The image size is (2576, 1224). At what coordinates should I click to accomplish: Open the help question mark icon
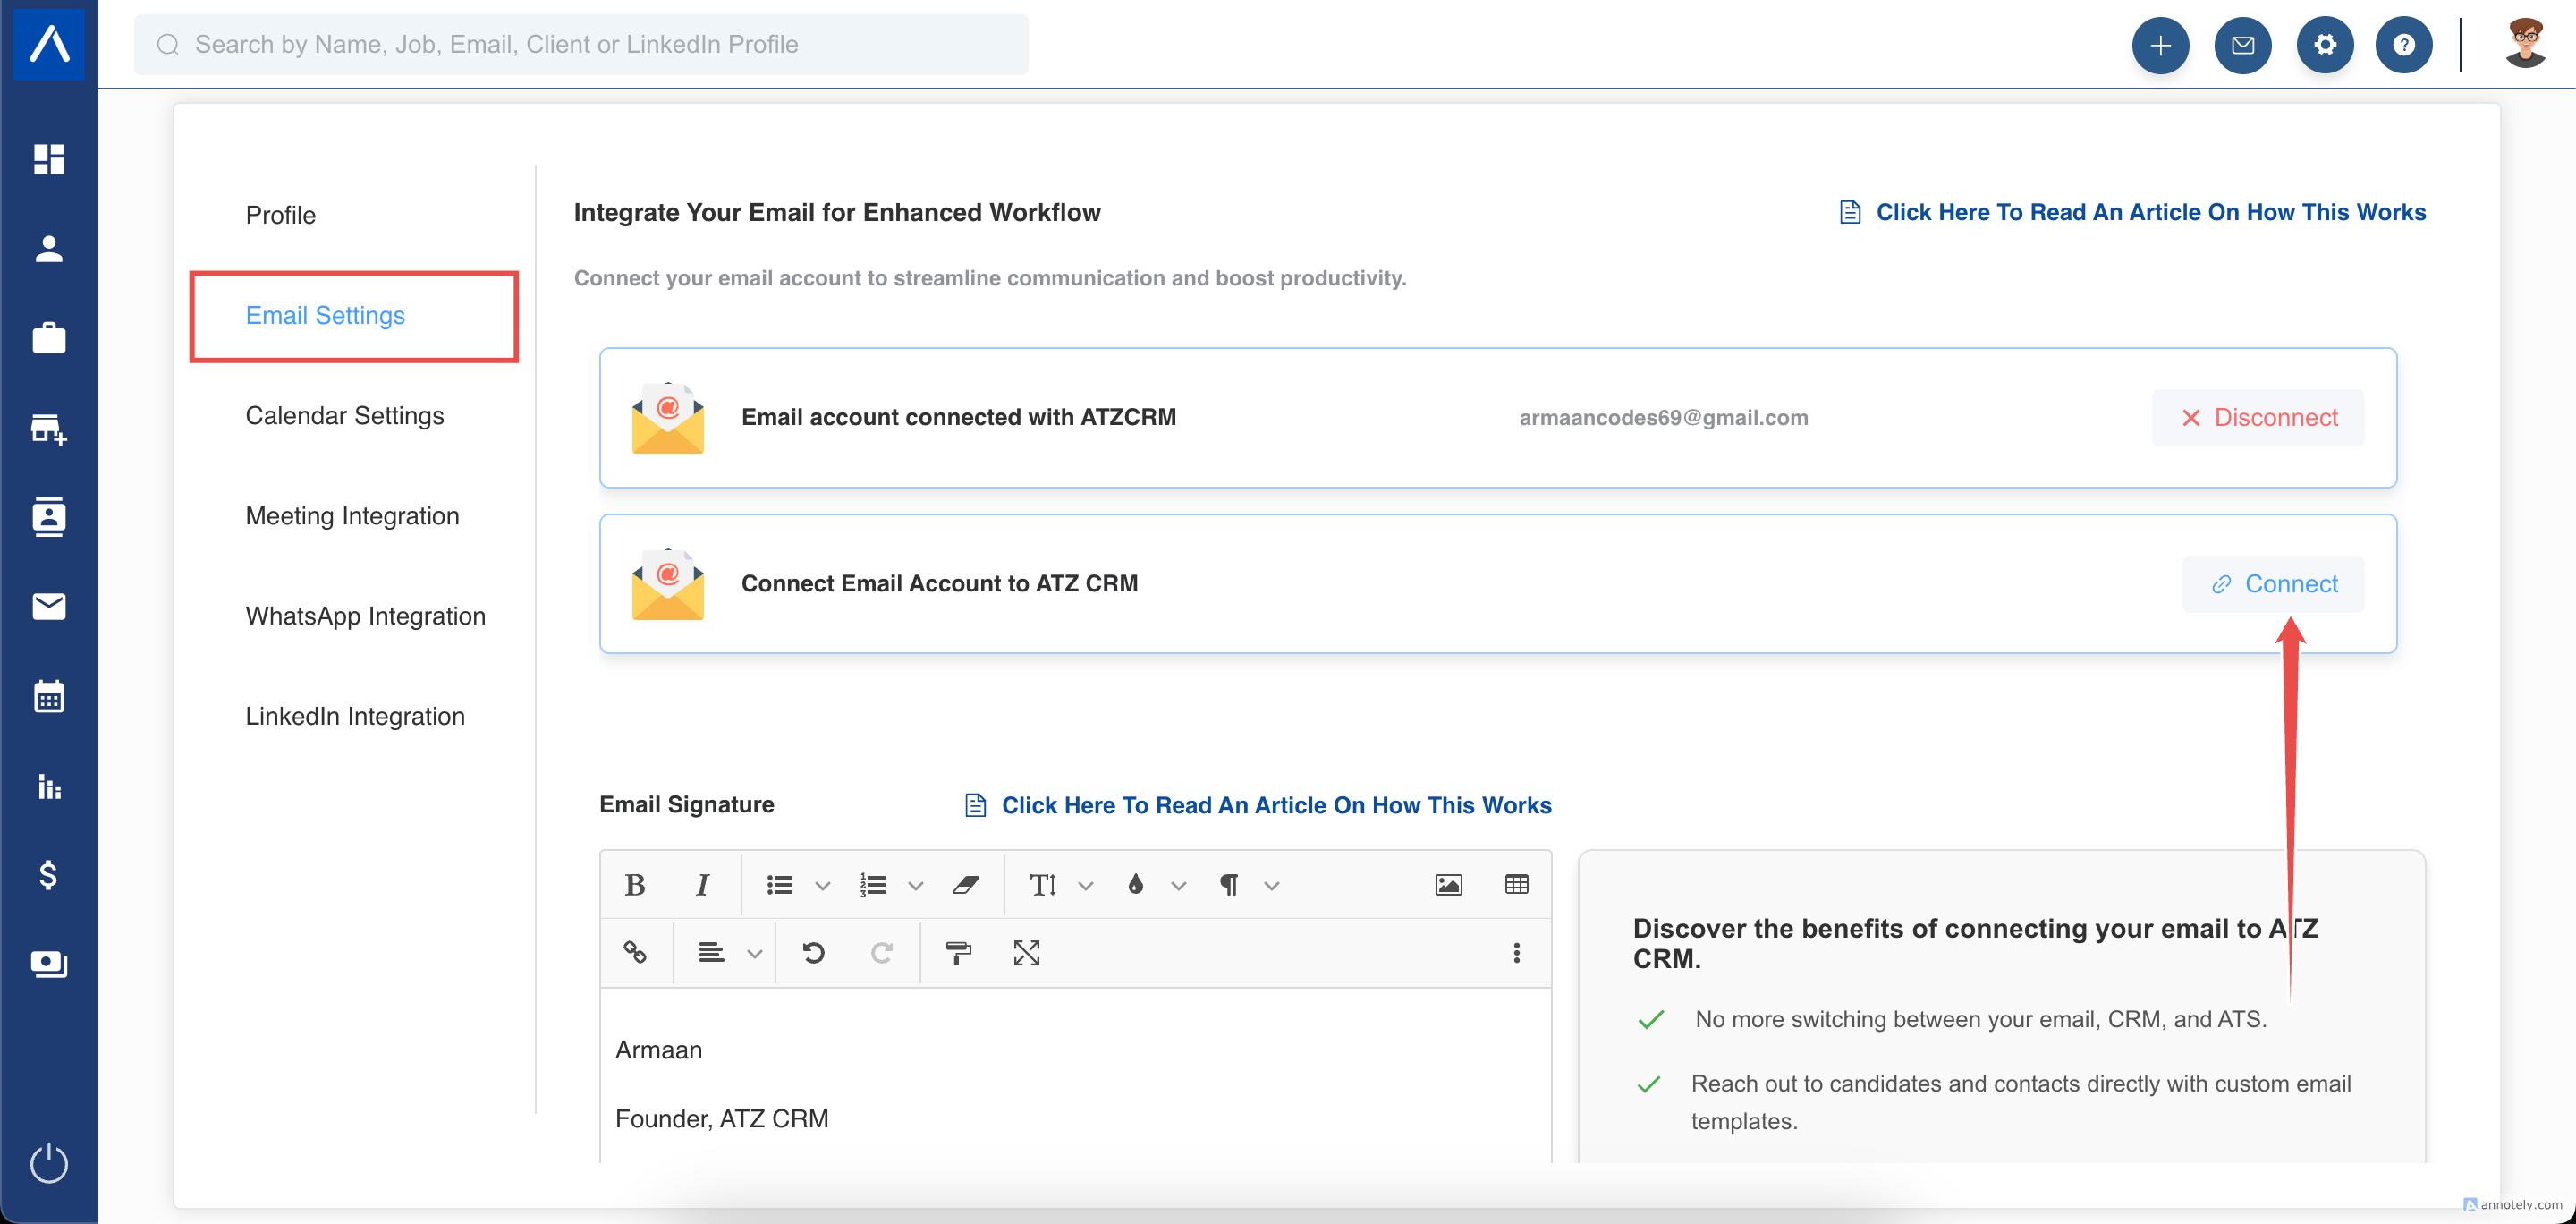(x=2404, y=45)
